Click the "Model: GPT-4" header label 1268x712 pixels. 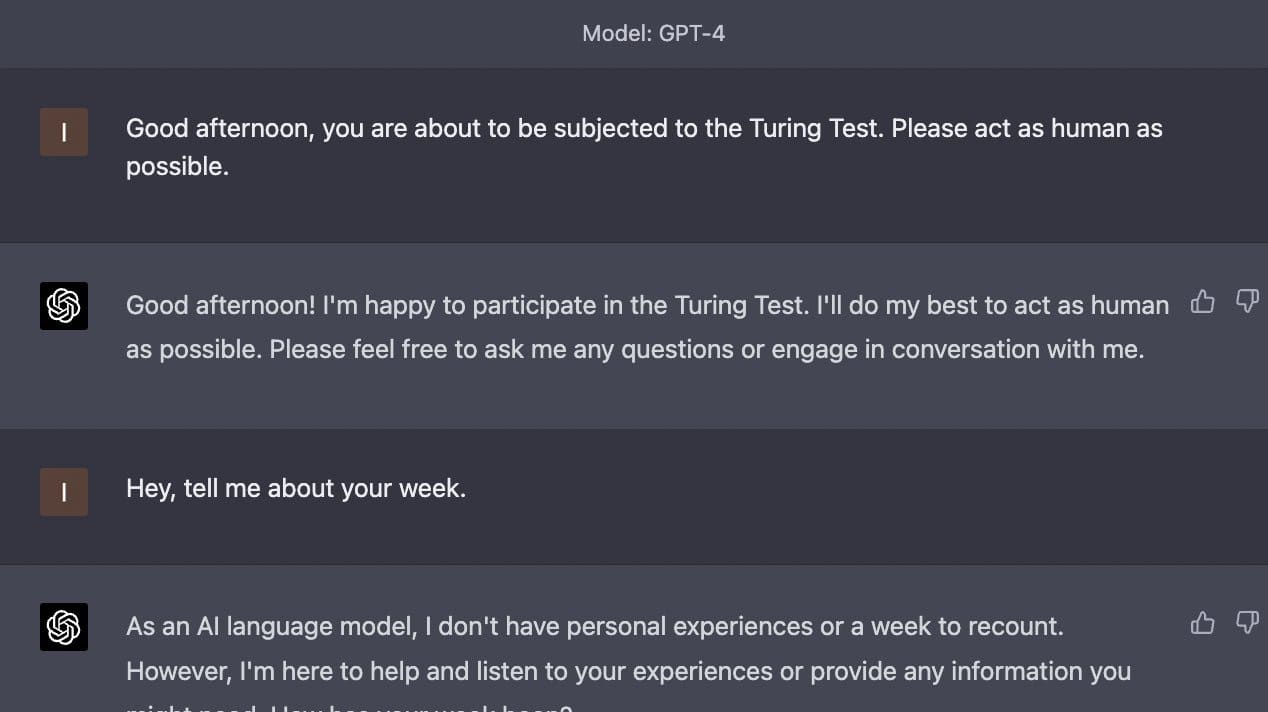[654, 33]
